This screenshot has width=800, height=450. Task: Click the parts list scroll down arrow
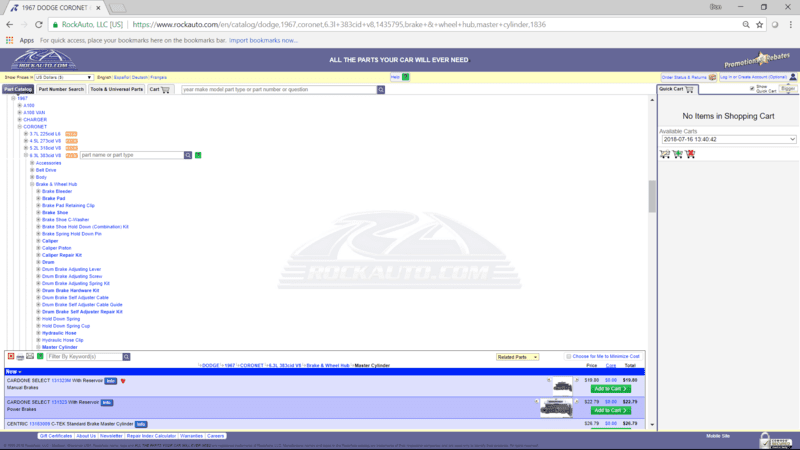pyautogui.click(x=652, y=424)
